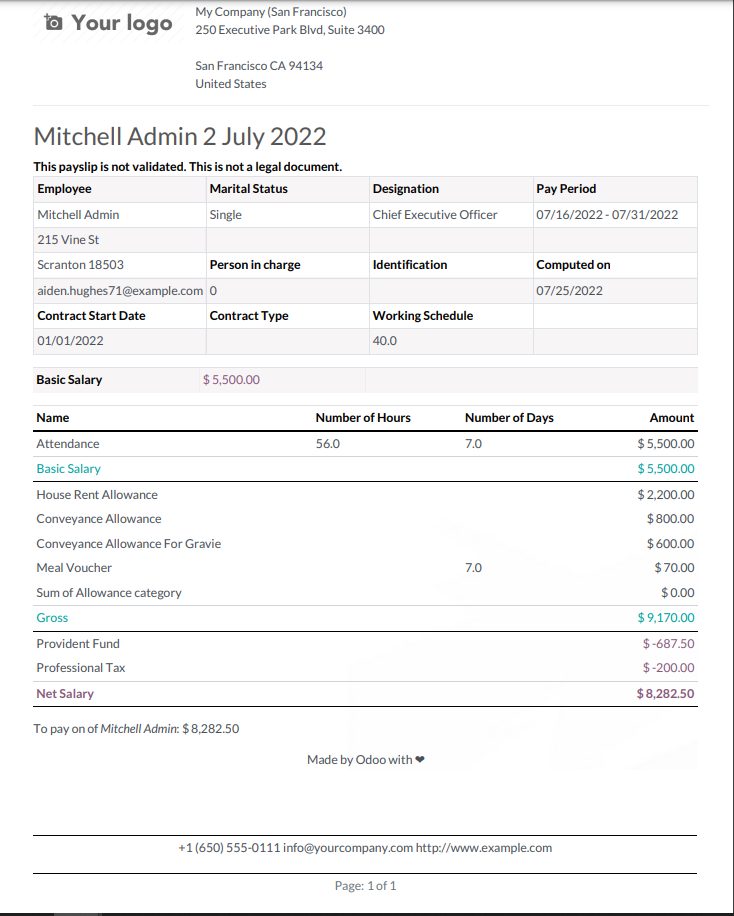Click the teal 'Basic Salary' line name

click(68, 469)
